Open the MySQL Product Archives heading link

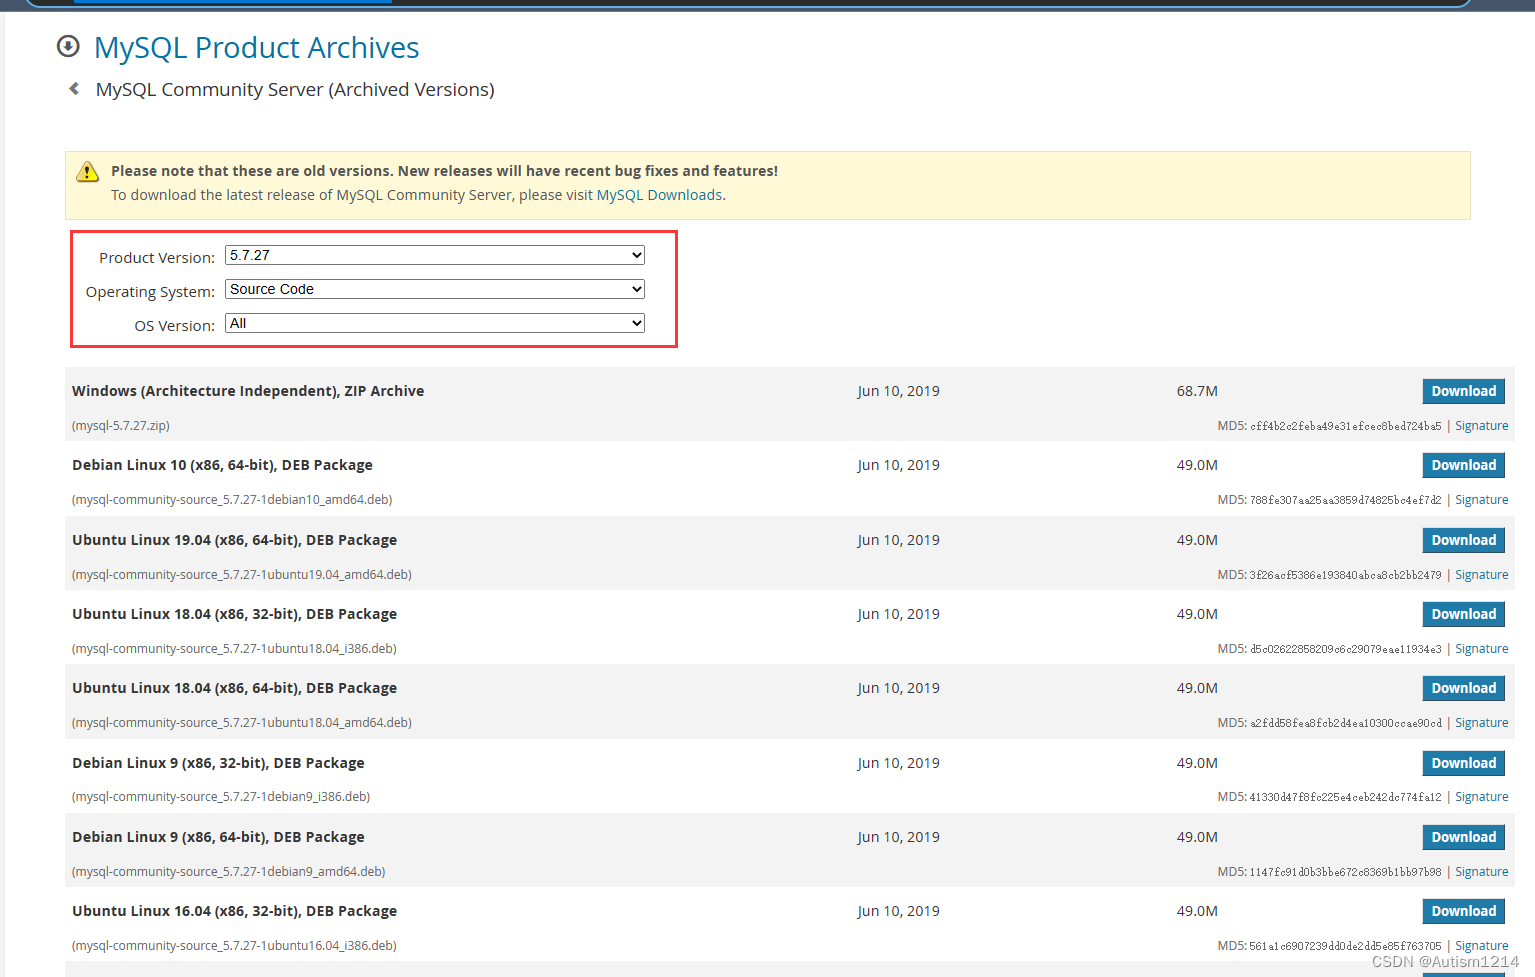pos(256,47)
